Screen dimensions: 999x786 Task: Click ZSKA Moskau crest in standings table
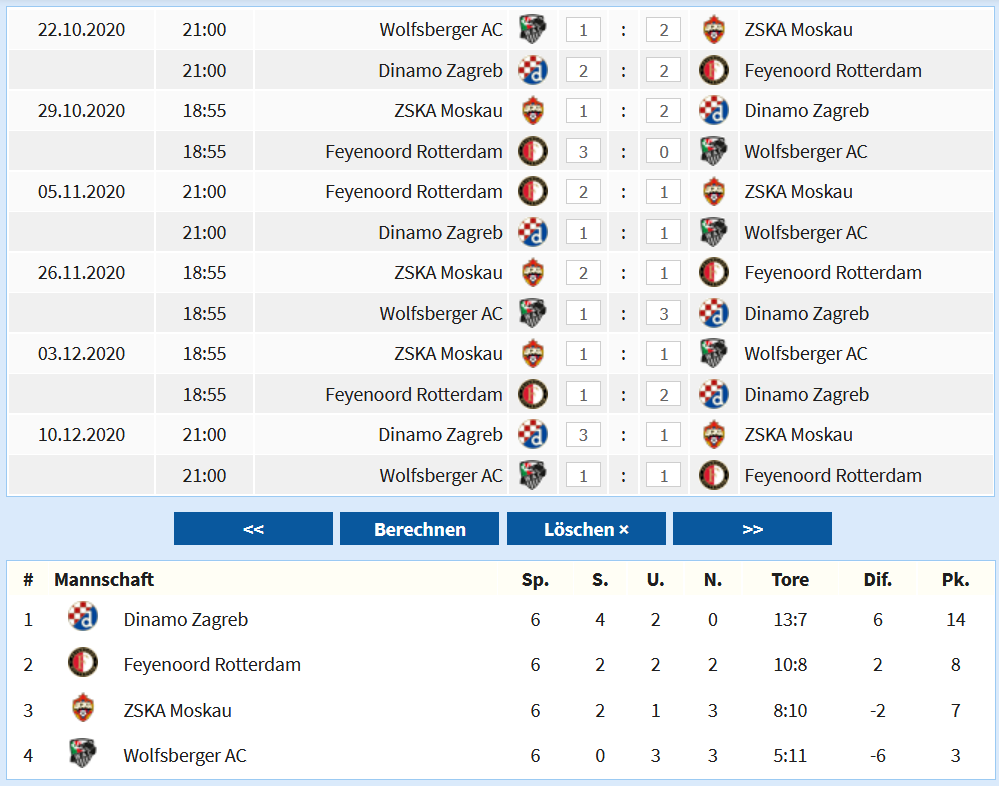[x=83, y=708]
